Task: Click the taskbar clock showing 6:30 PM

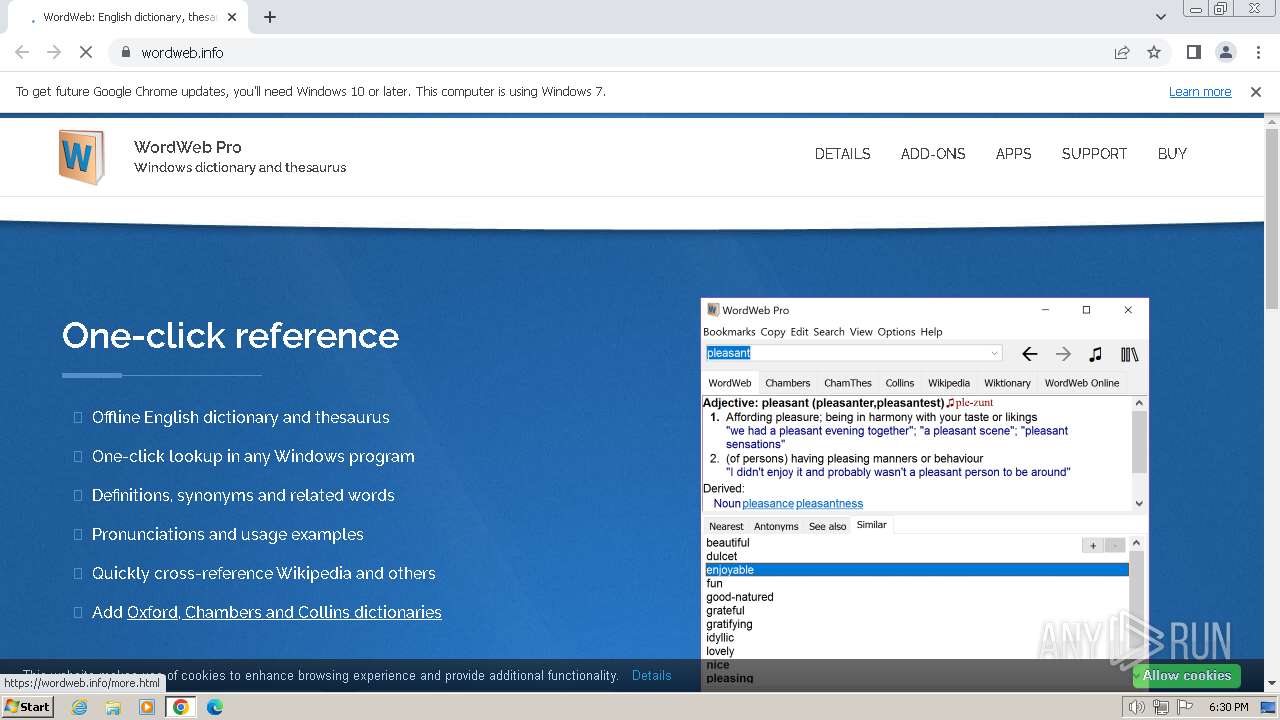Action: (1228, 707)
